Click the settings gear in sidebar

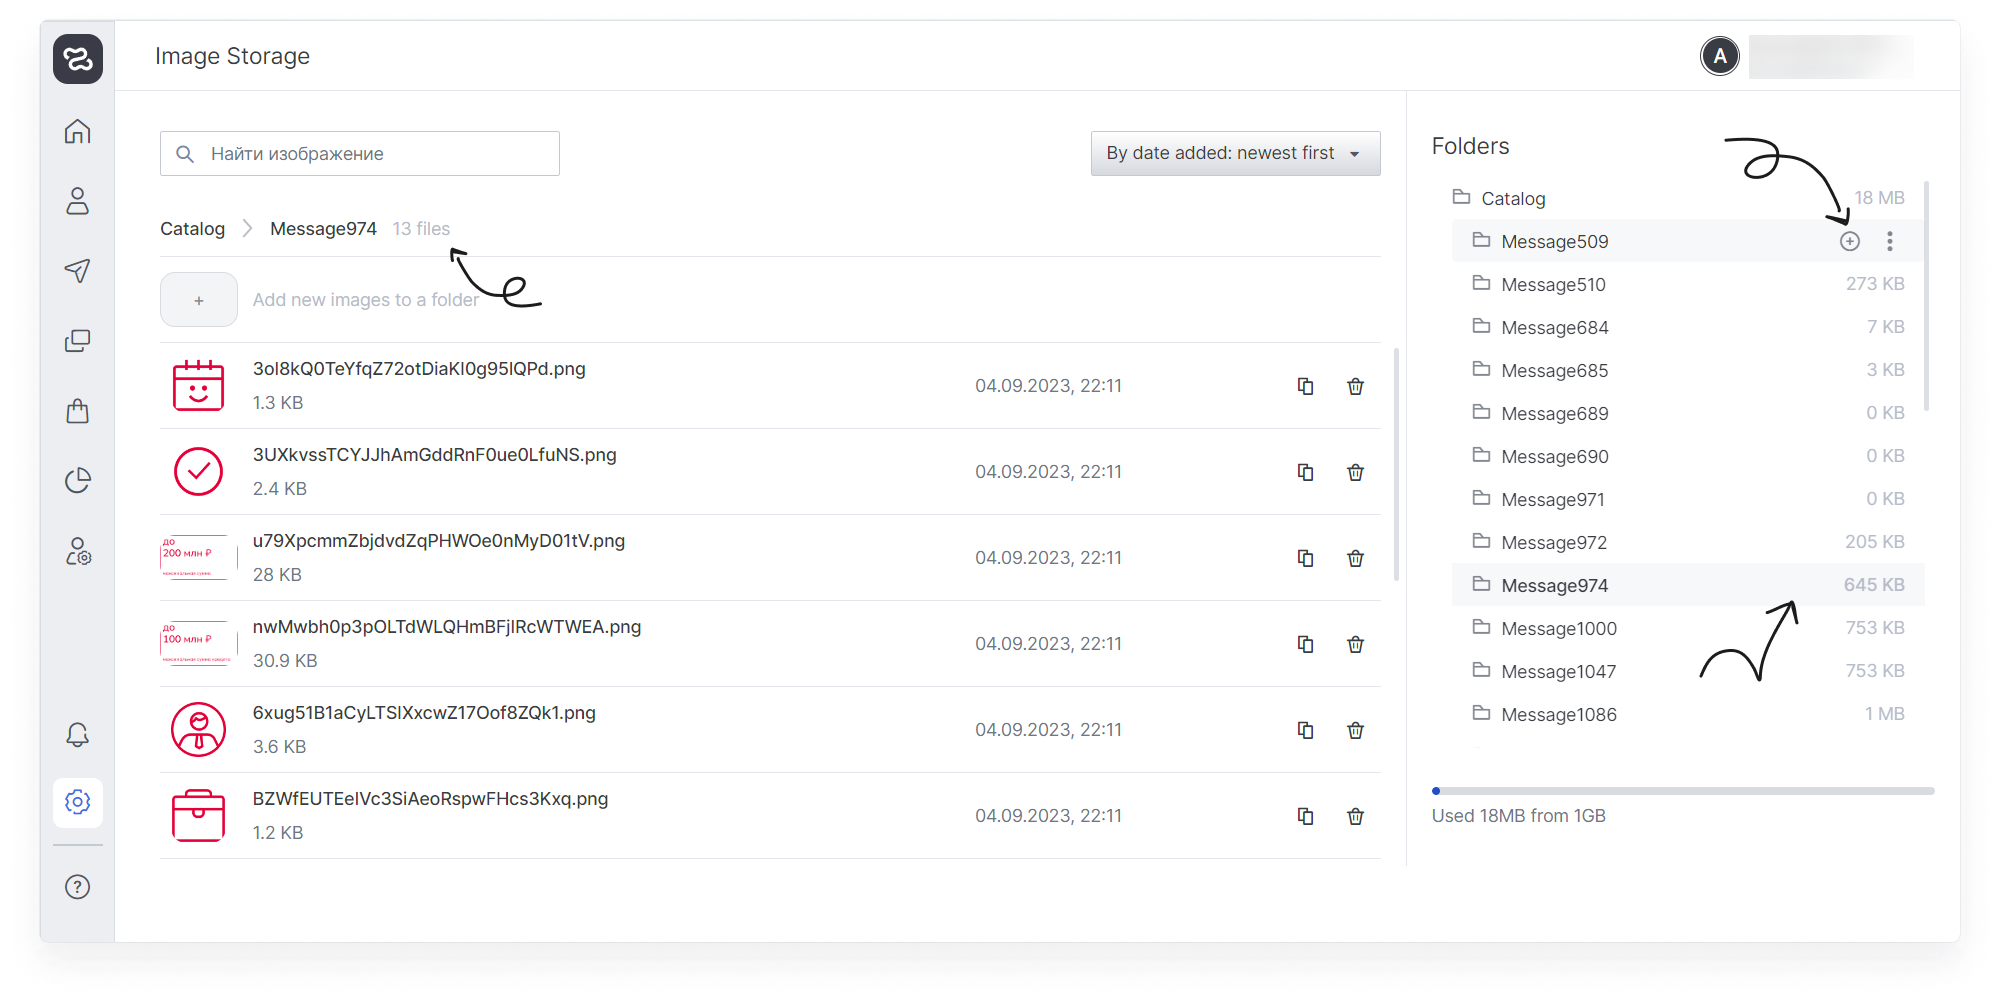(78, 802)
